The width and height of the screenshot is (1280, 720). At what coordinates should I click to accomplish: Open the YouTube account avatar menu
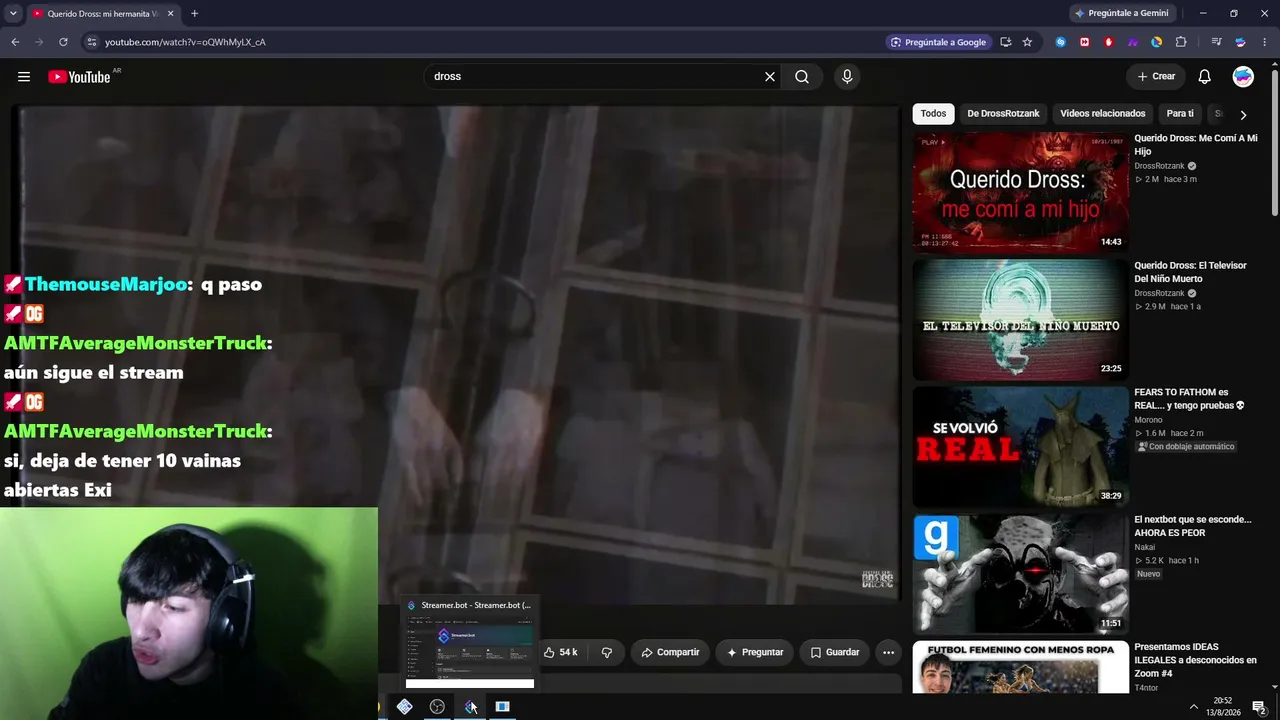pos(1243,77)
